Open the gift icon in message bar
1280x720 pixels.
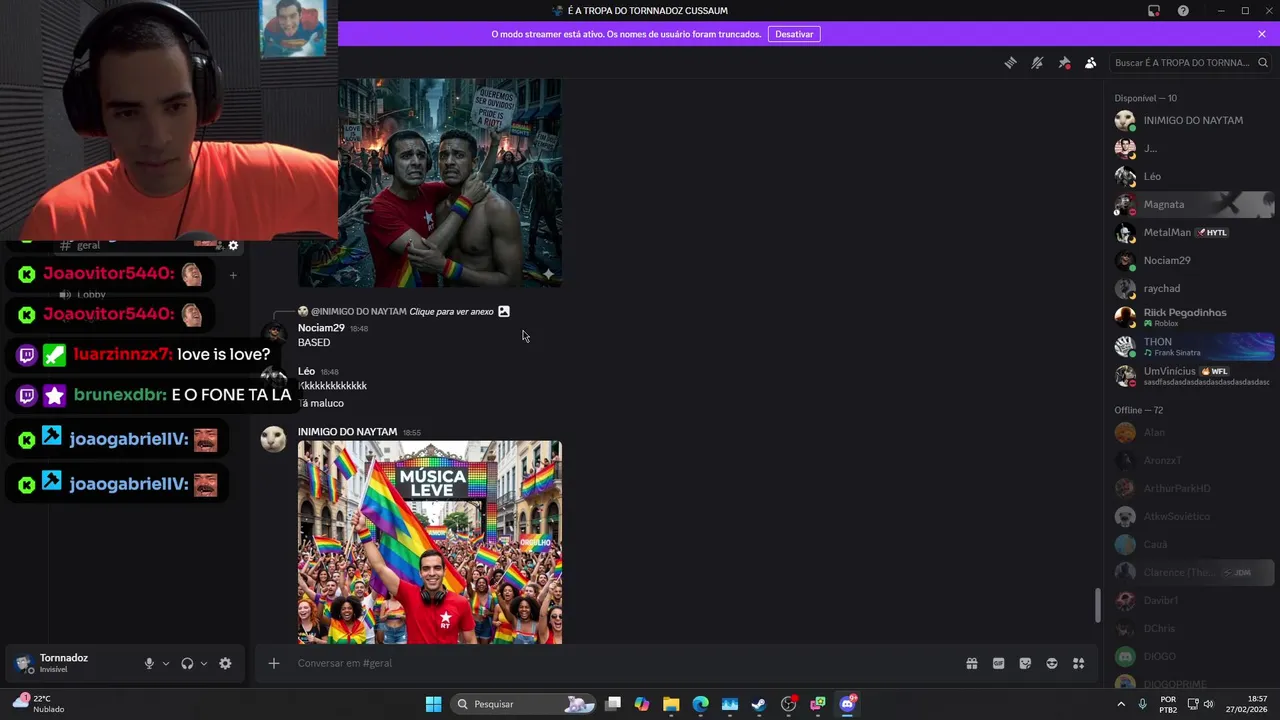tap(971, 663)
